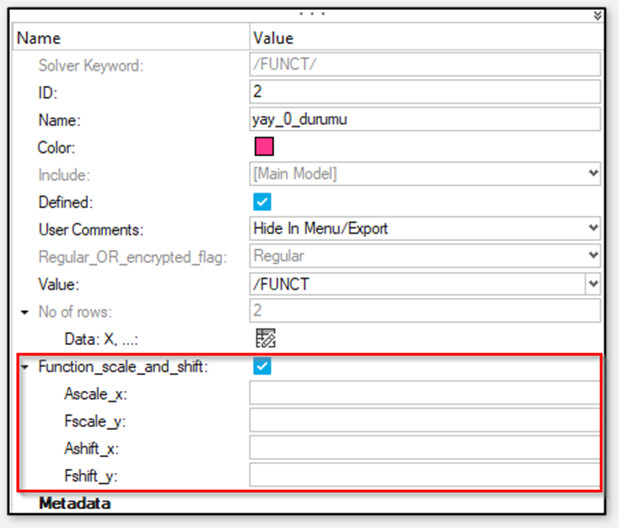Click the Ascale_x input field
This screenshot has width=619, height=528.
click(425, 393)
